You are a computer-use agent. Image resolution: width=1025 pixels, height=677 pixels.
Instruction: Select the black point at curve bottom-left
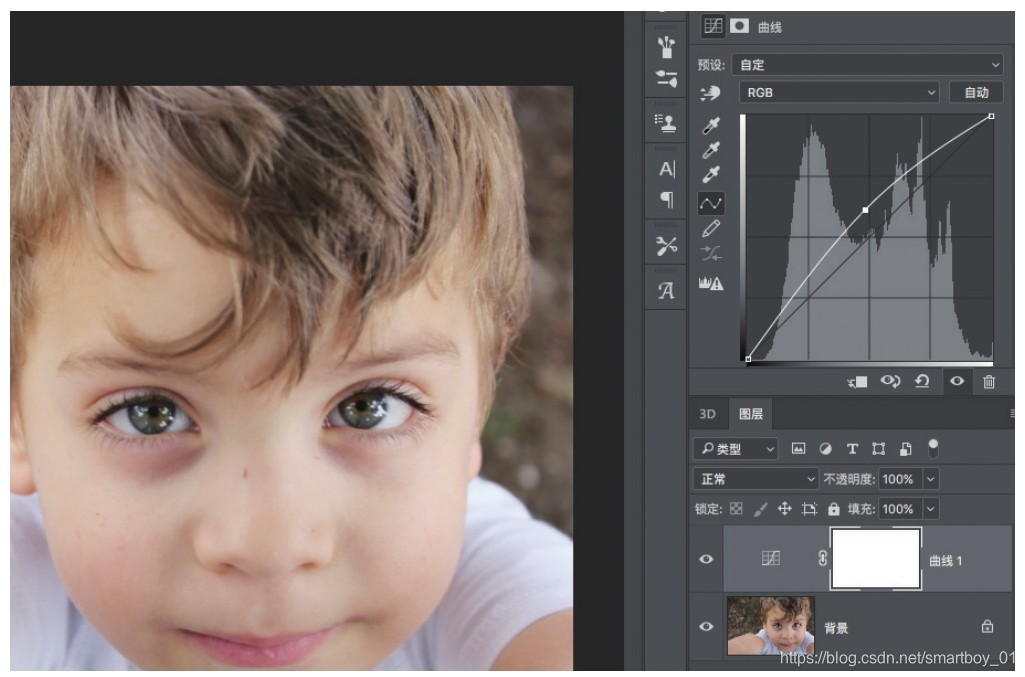(748, 359)
